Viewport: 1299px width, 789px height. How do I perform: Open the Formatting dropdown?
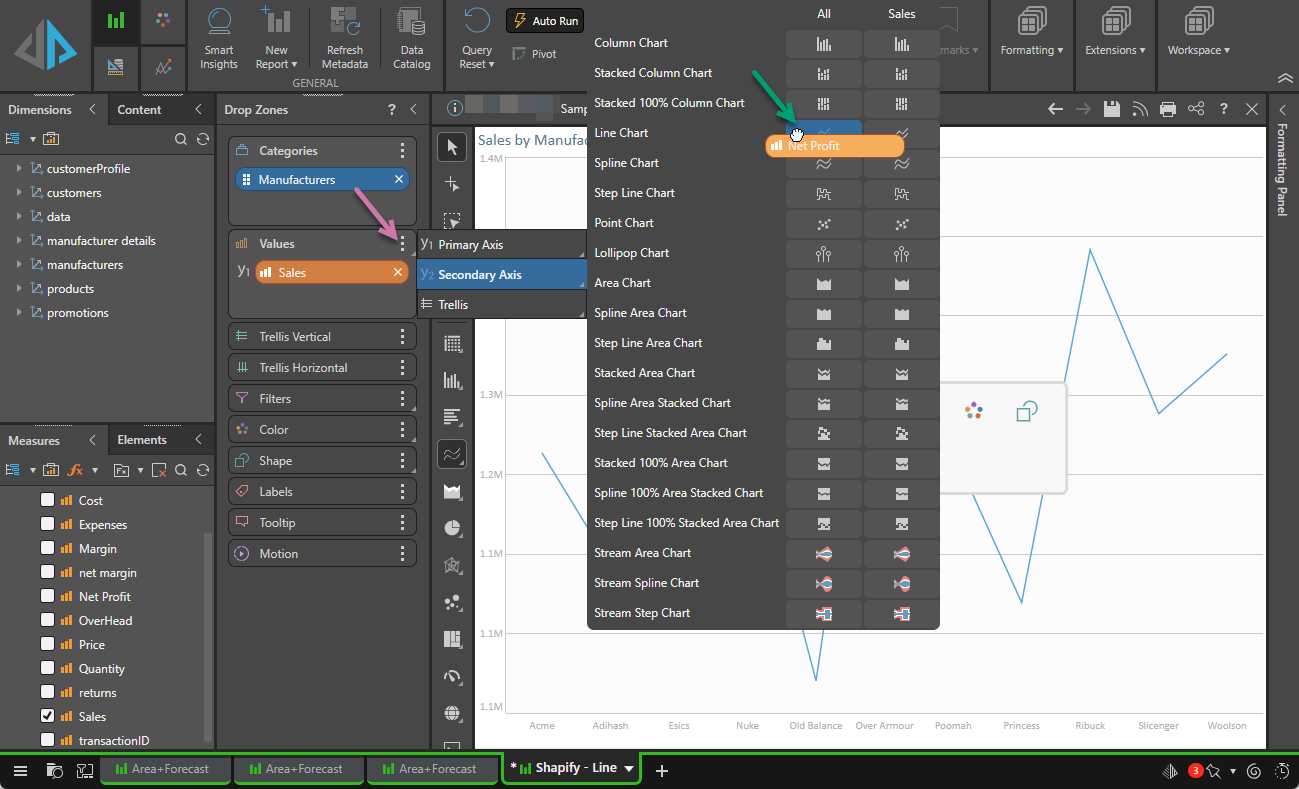click(1031, 50)
